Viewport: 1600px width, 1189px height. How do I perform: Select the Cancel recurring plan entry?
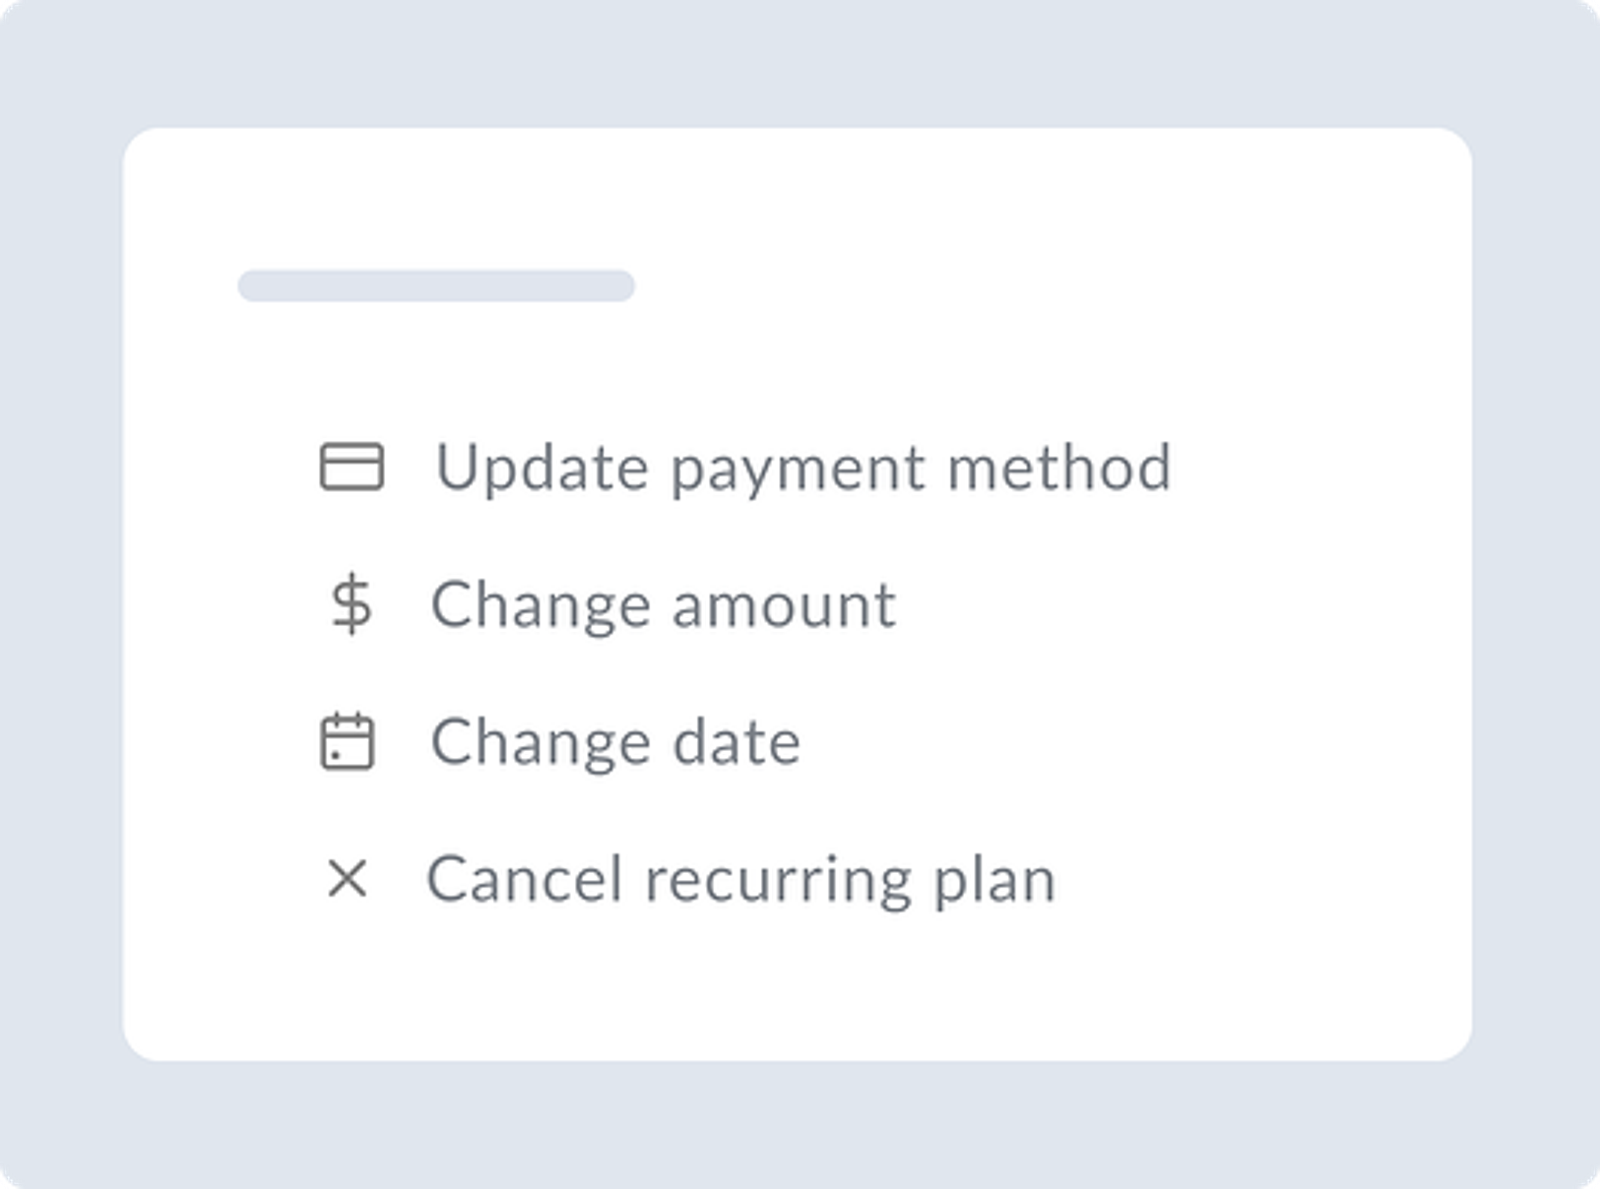[740, 879]
